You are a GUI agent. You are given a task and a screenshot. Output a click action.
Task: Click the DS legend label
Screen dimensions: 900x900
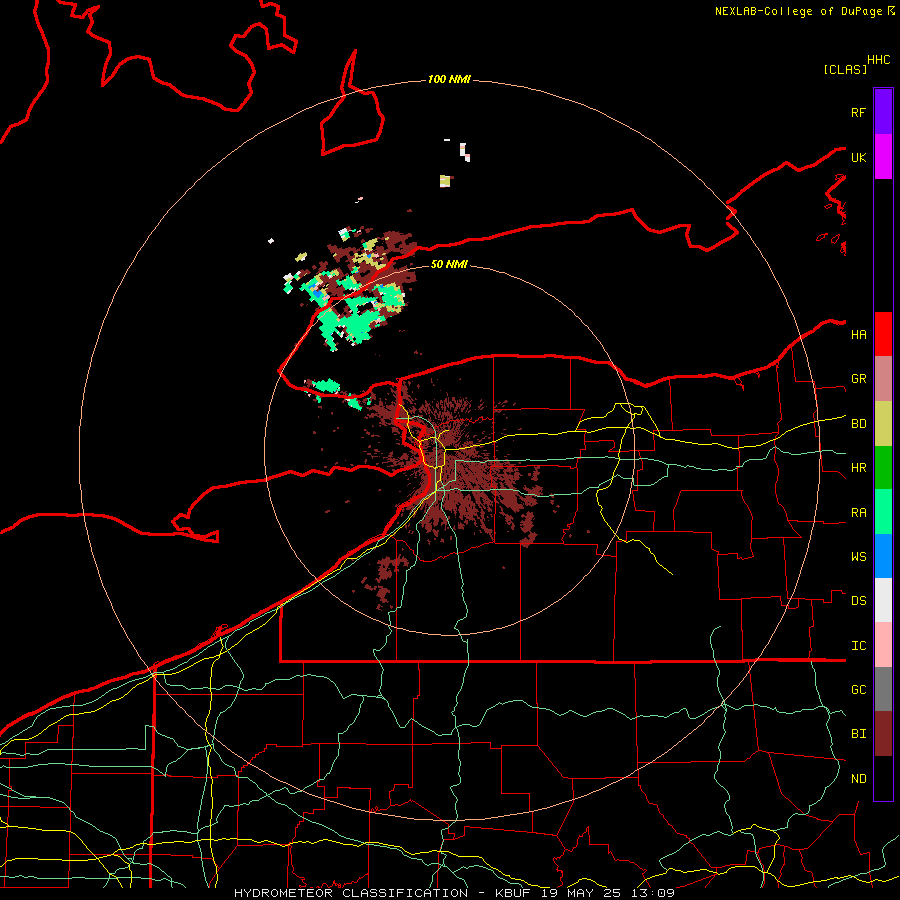(858, 601)
